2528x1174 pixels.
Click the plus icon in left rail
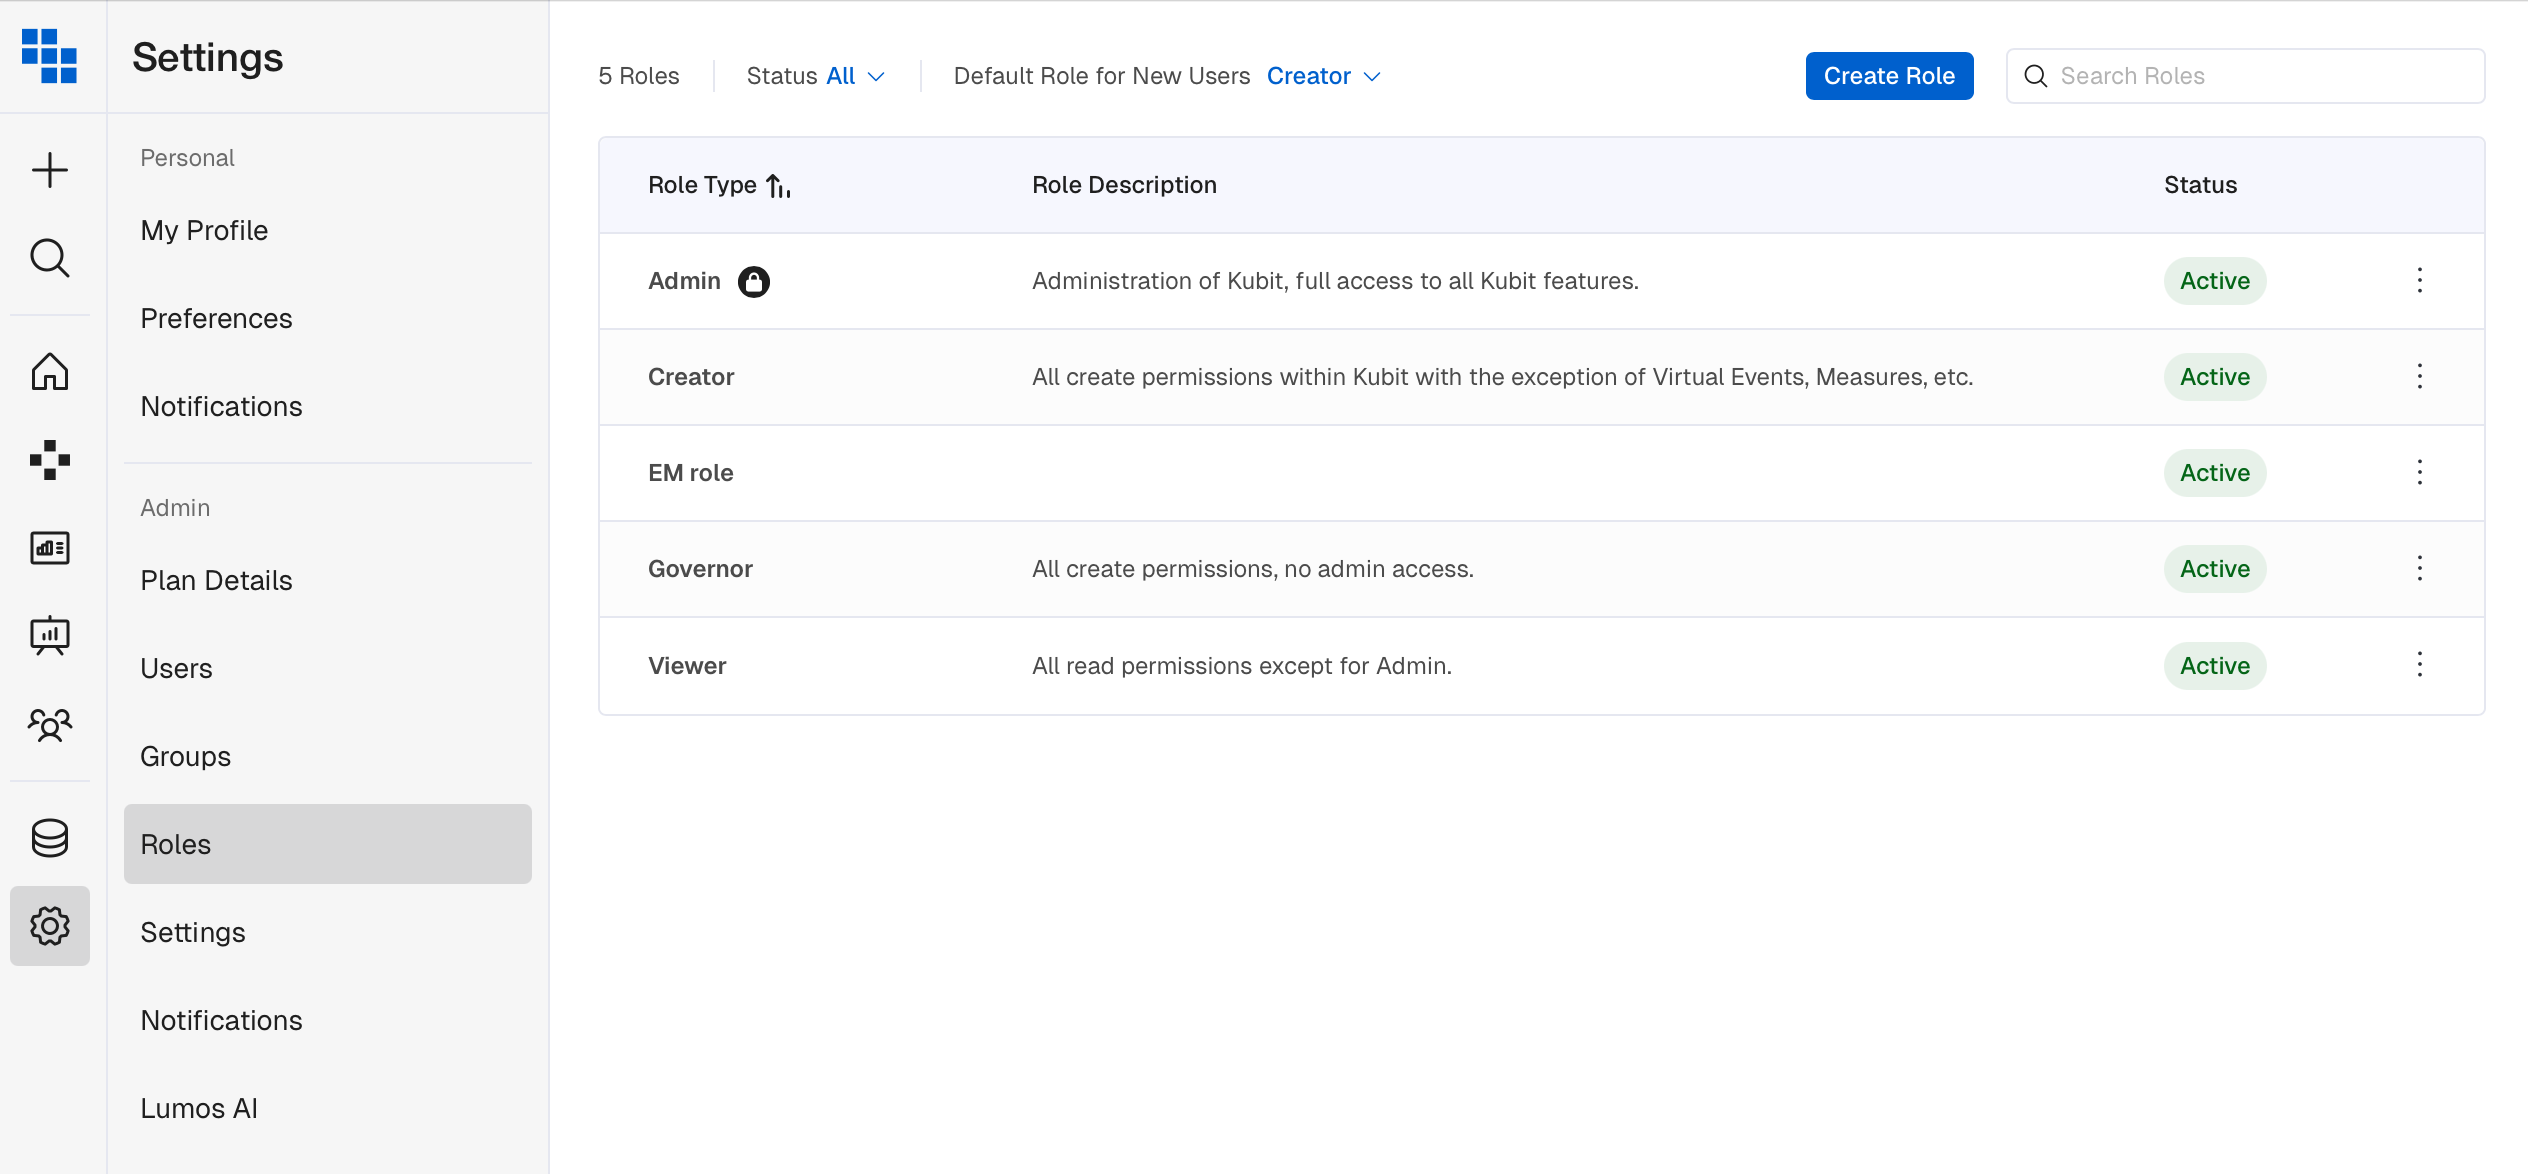49,170
